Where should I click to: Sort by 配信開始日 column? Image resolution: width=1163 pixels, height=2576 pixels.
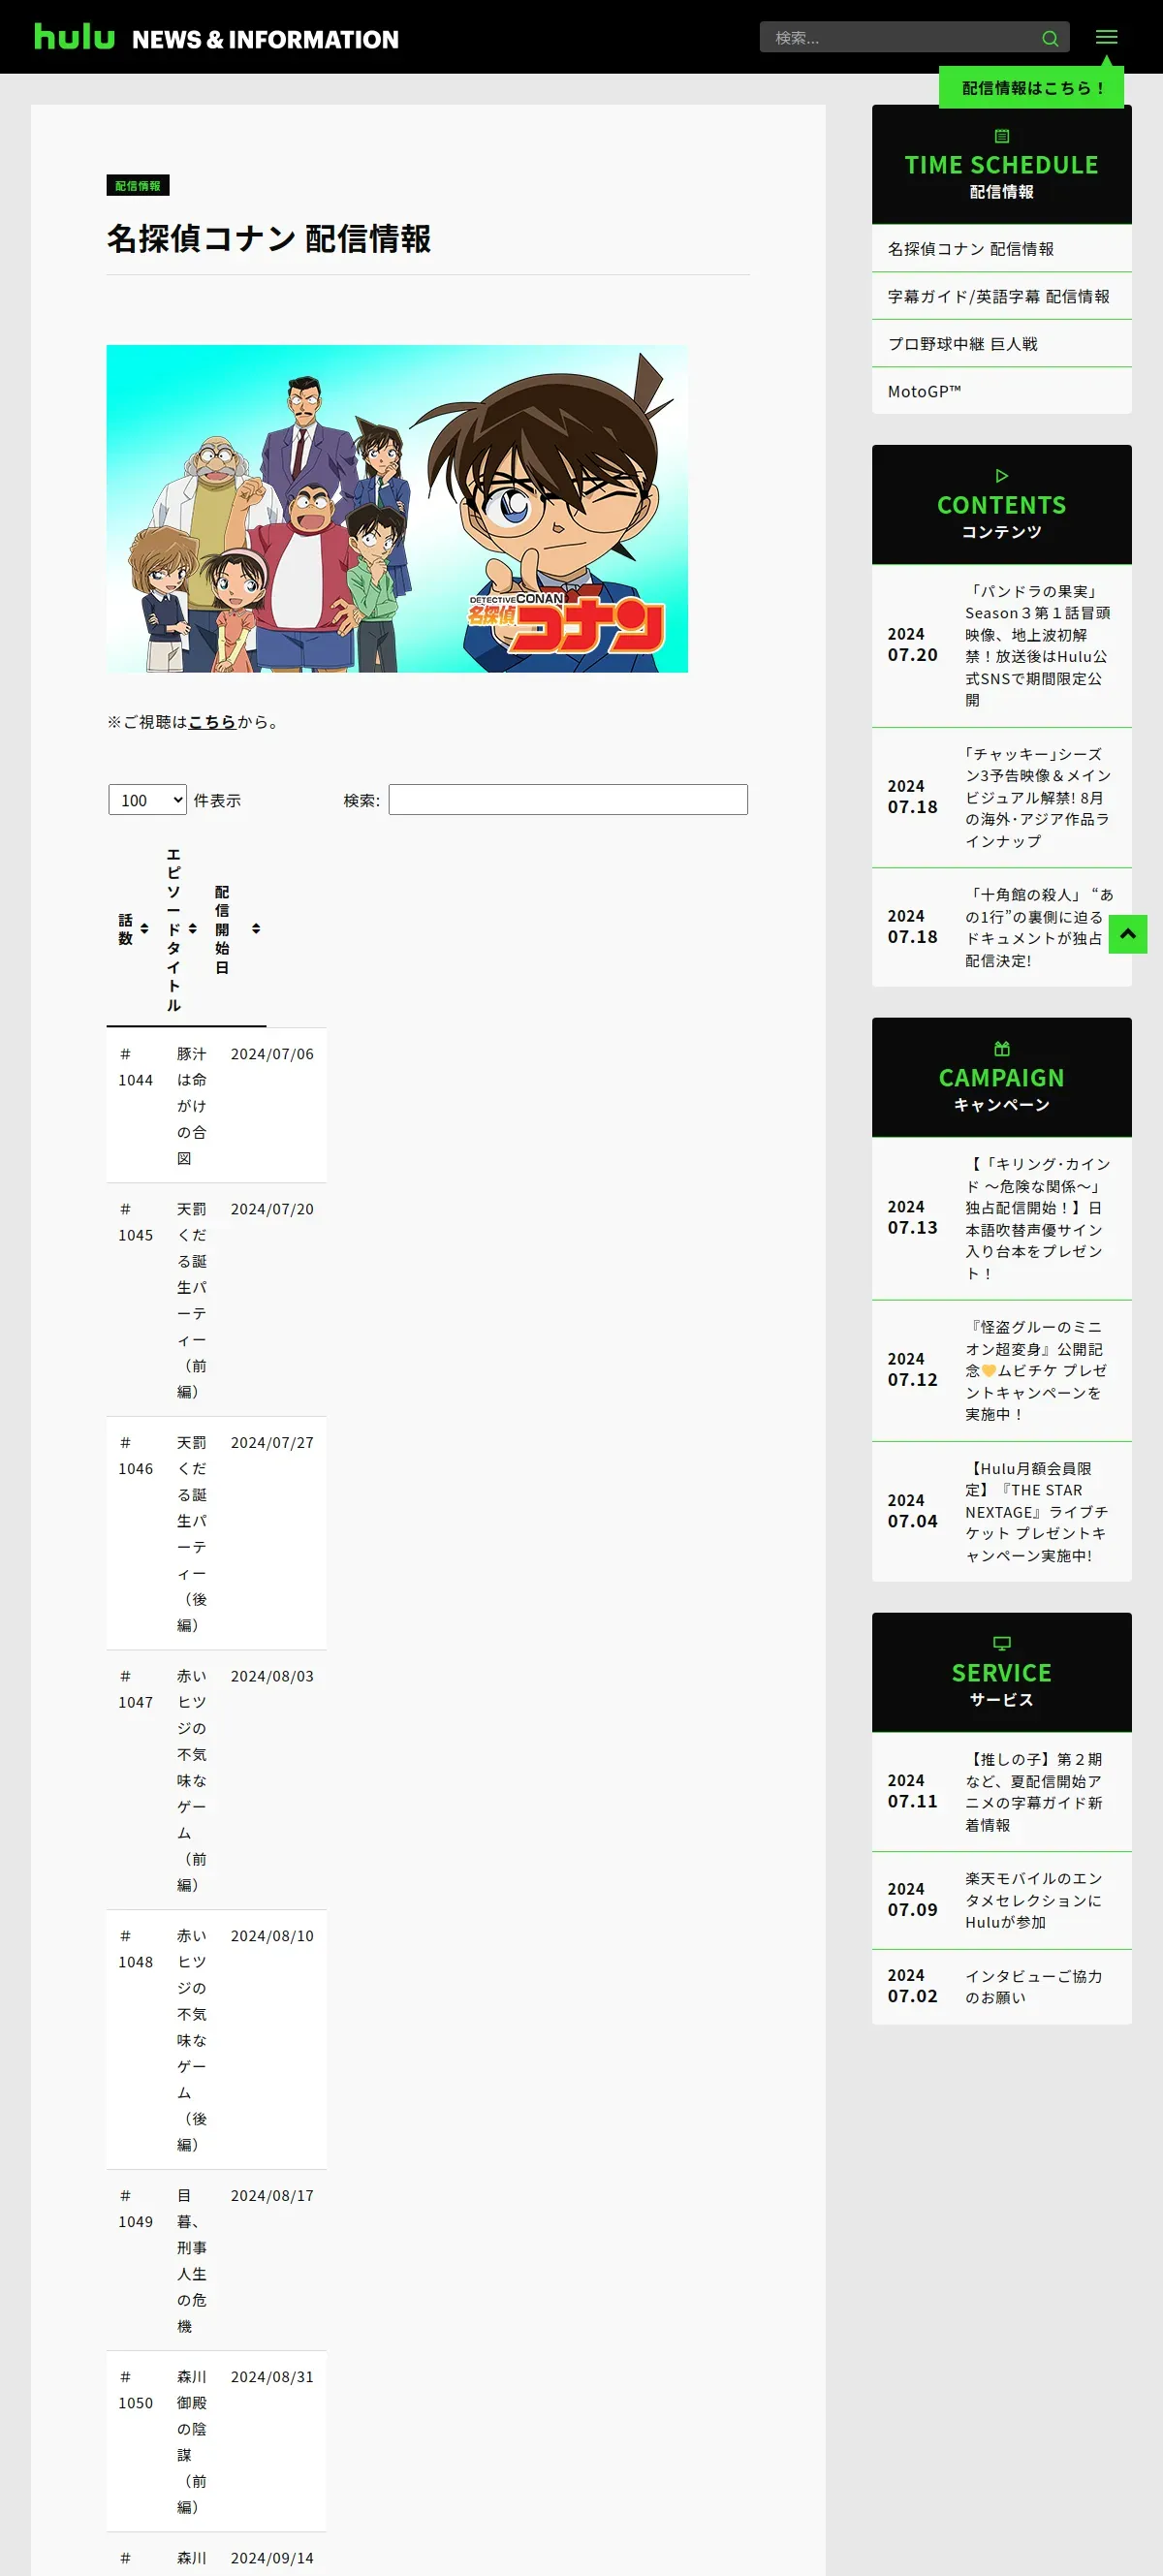235,929
